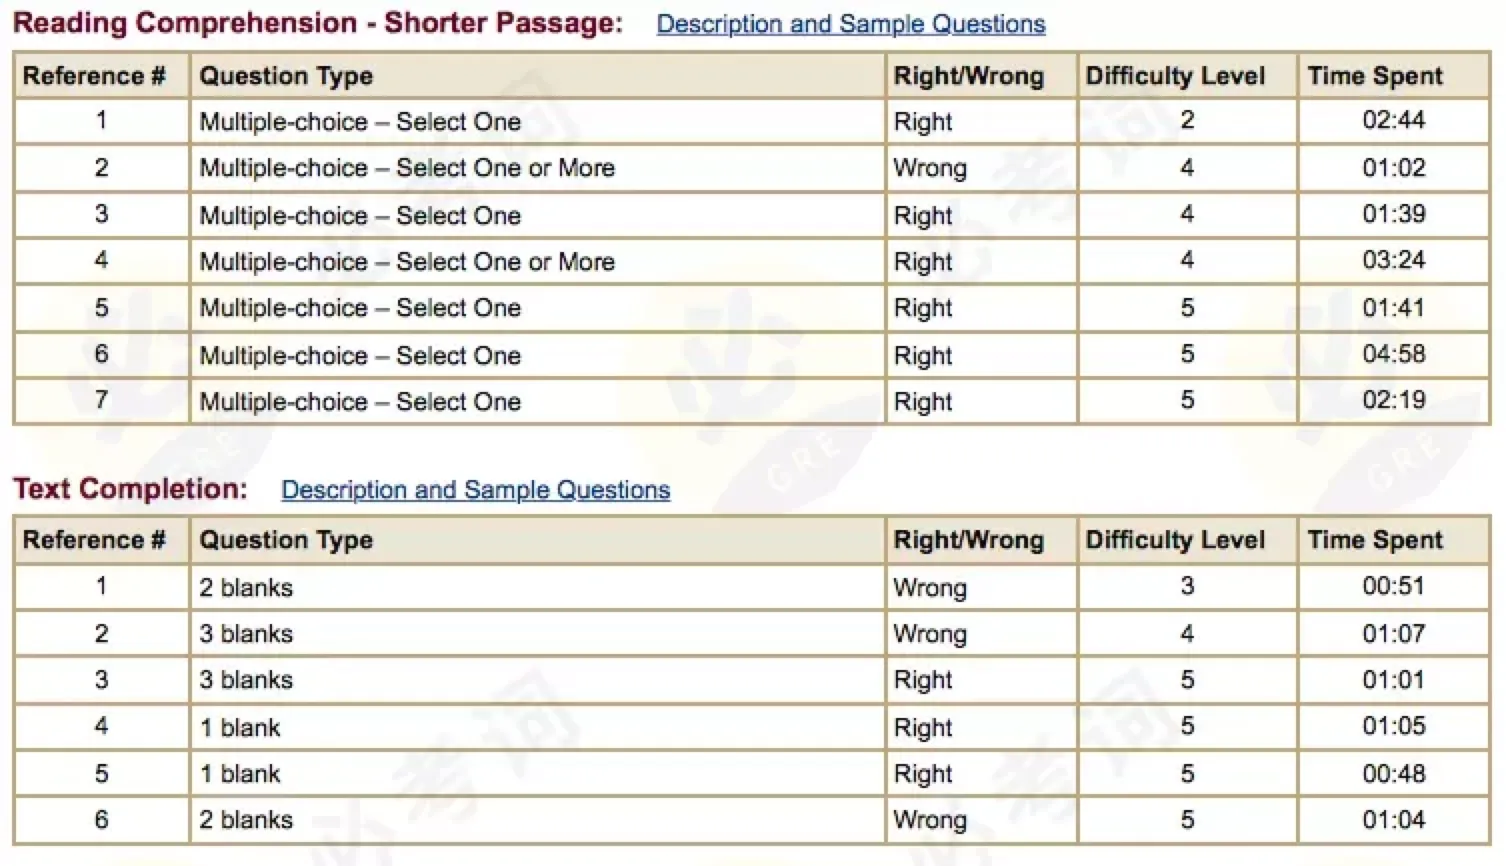Click the question type of Reading question 4
The image size is (1506, 866).
coord(407,262)
